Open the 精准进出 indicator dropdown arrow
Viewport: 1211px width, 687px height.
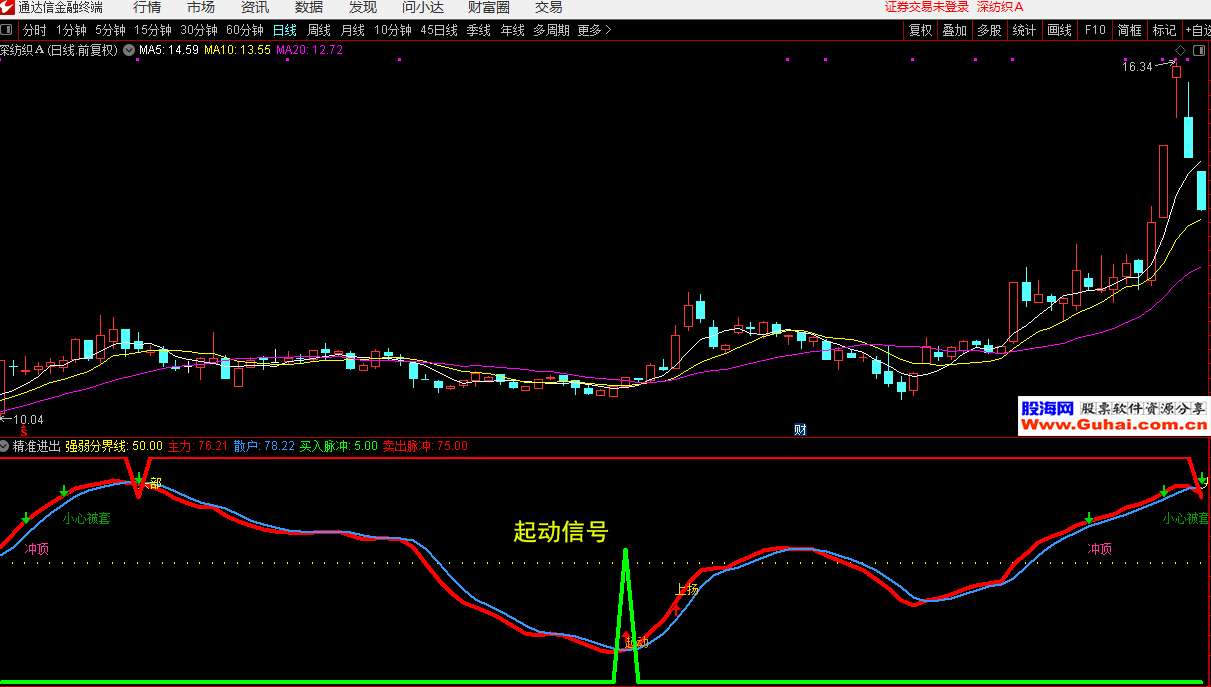click(x=5, y=446)
